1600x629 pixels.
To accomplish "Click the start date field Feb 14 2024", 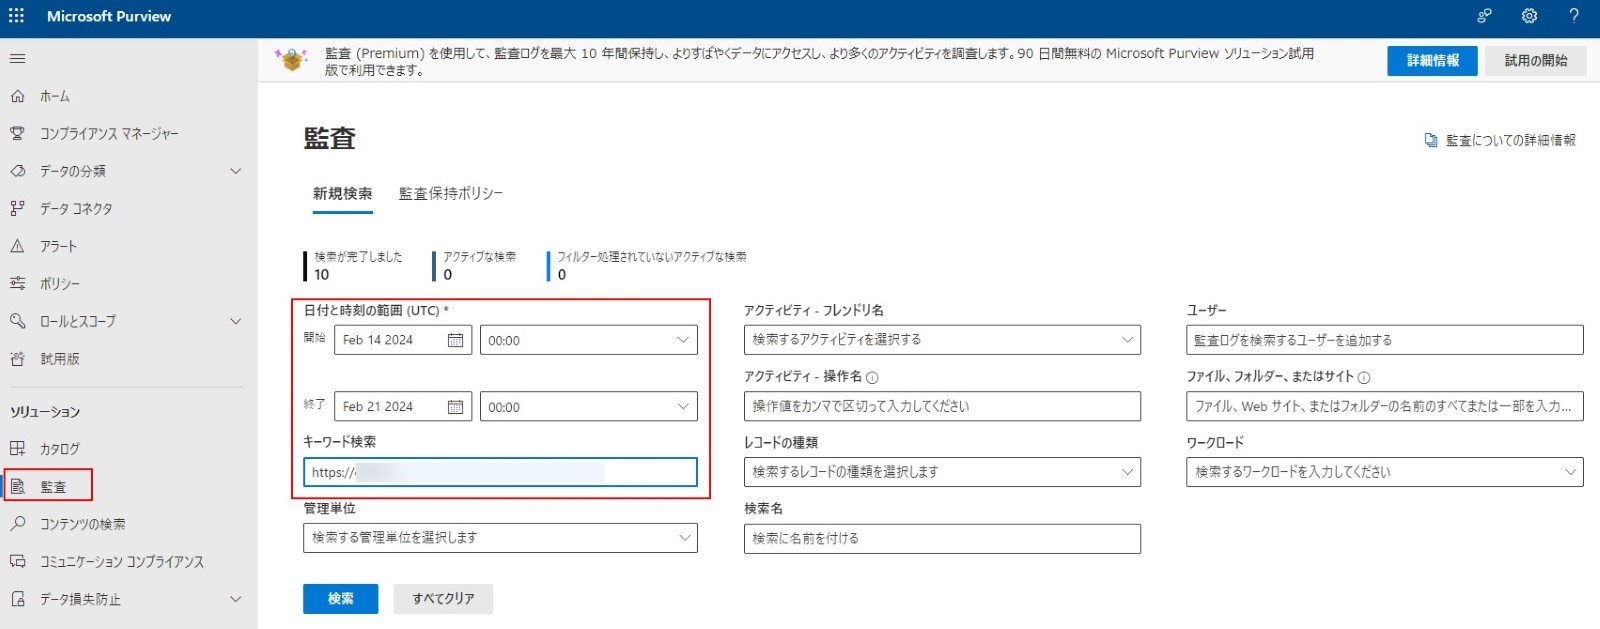I will click(403, 340).
